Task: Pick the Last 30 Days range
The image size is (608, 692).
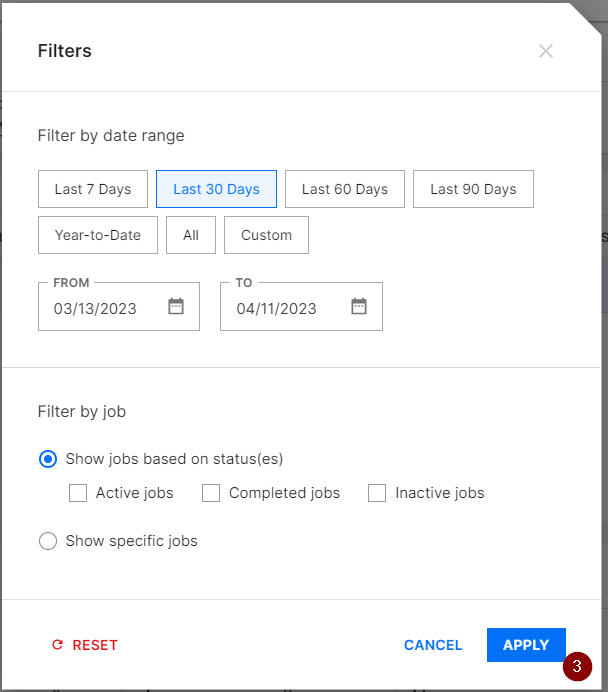Action: (x=216, y=189)
